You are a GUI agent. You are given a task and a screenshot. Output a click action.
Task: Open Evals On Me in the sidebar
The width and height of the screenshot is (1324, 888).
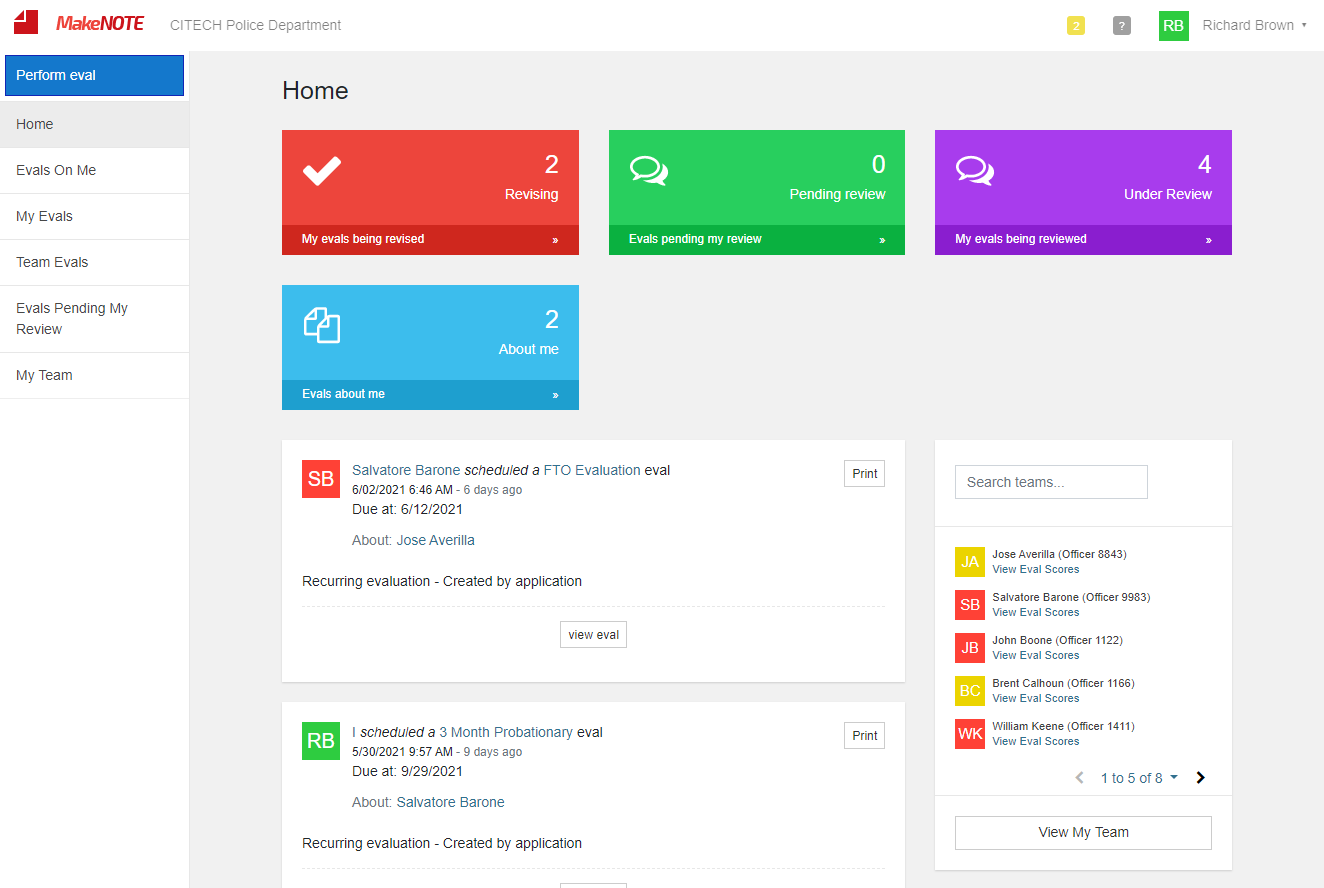94,171
